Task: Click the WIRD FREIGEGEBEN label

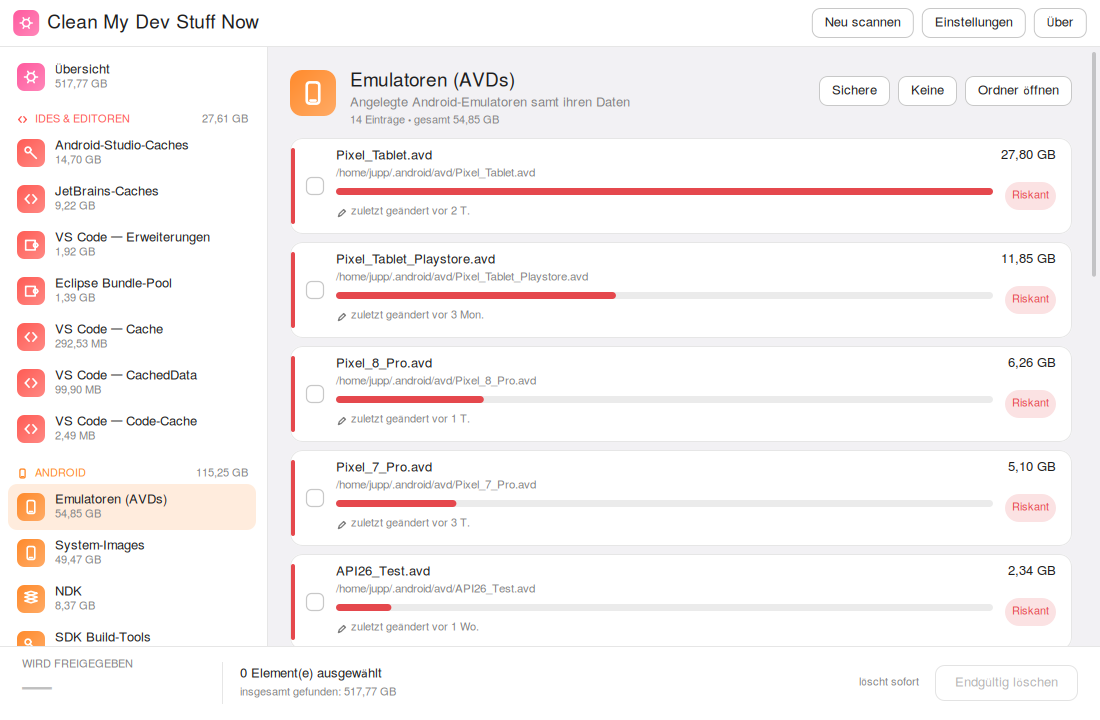Action: click(x=77, y=664)
